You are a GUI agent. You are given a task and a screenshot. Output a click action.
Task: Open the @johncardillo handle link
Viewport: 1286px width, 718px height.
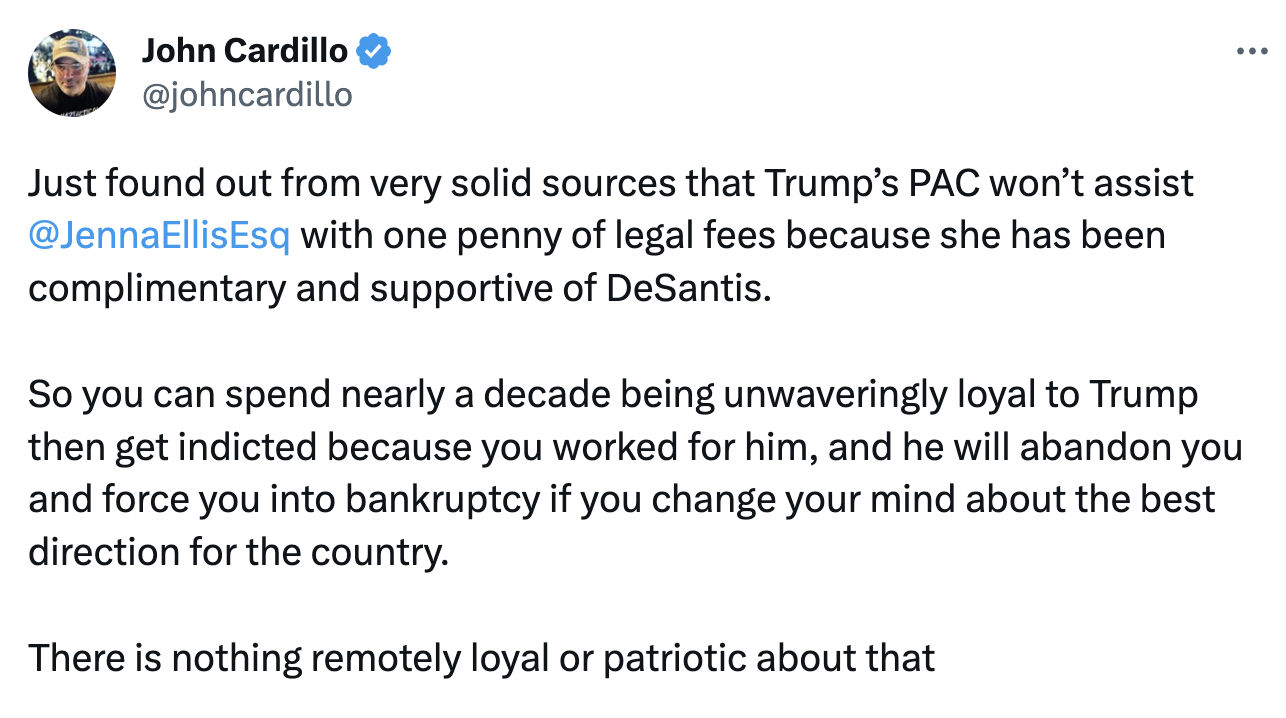247,94
